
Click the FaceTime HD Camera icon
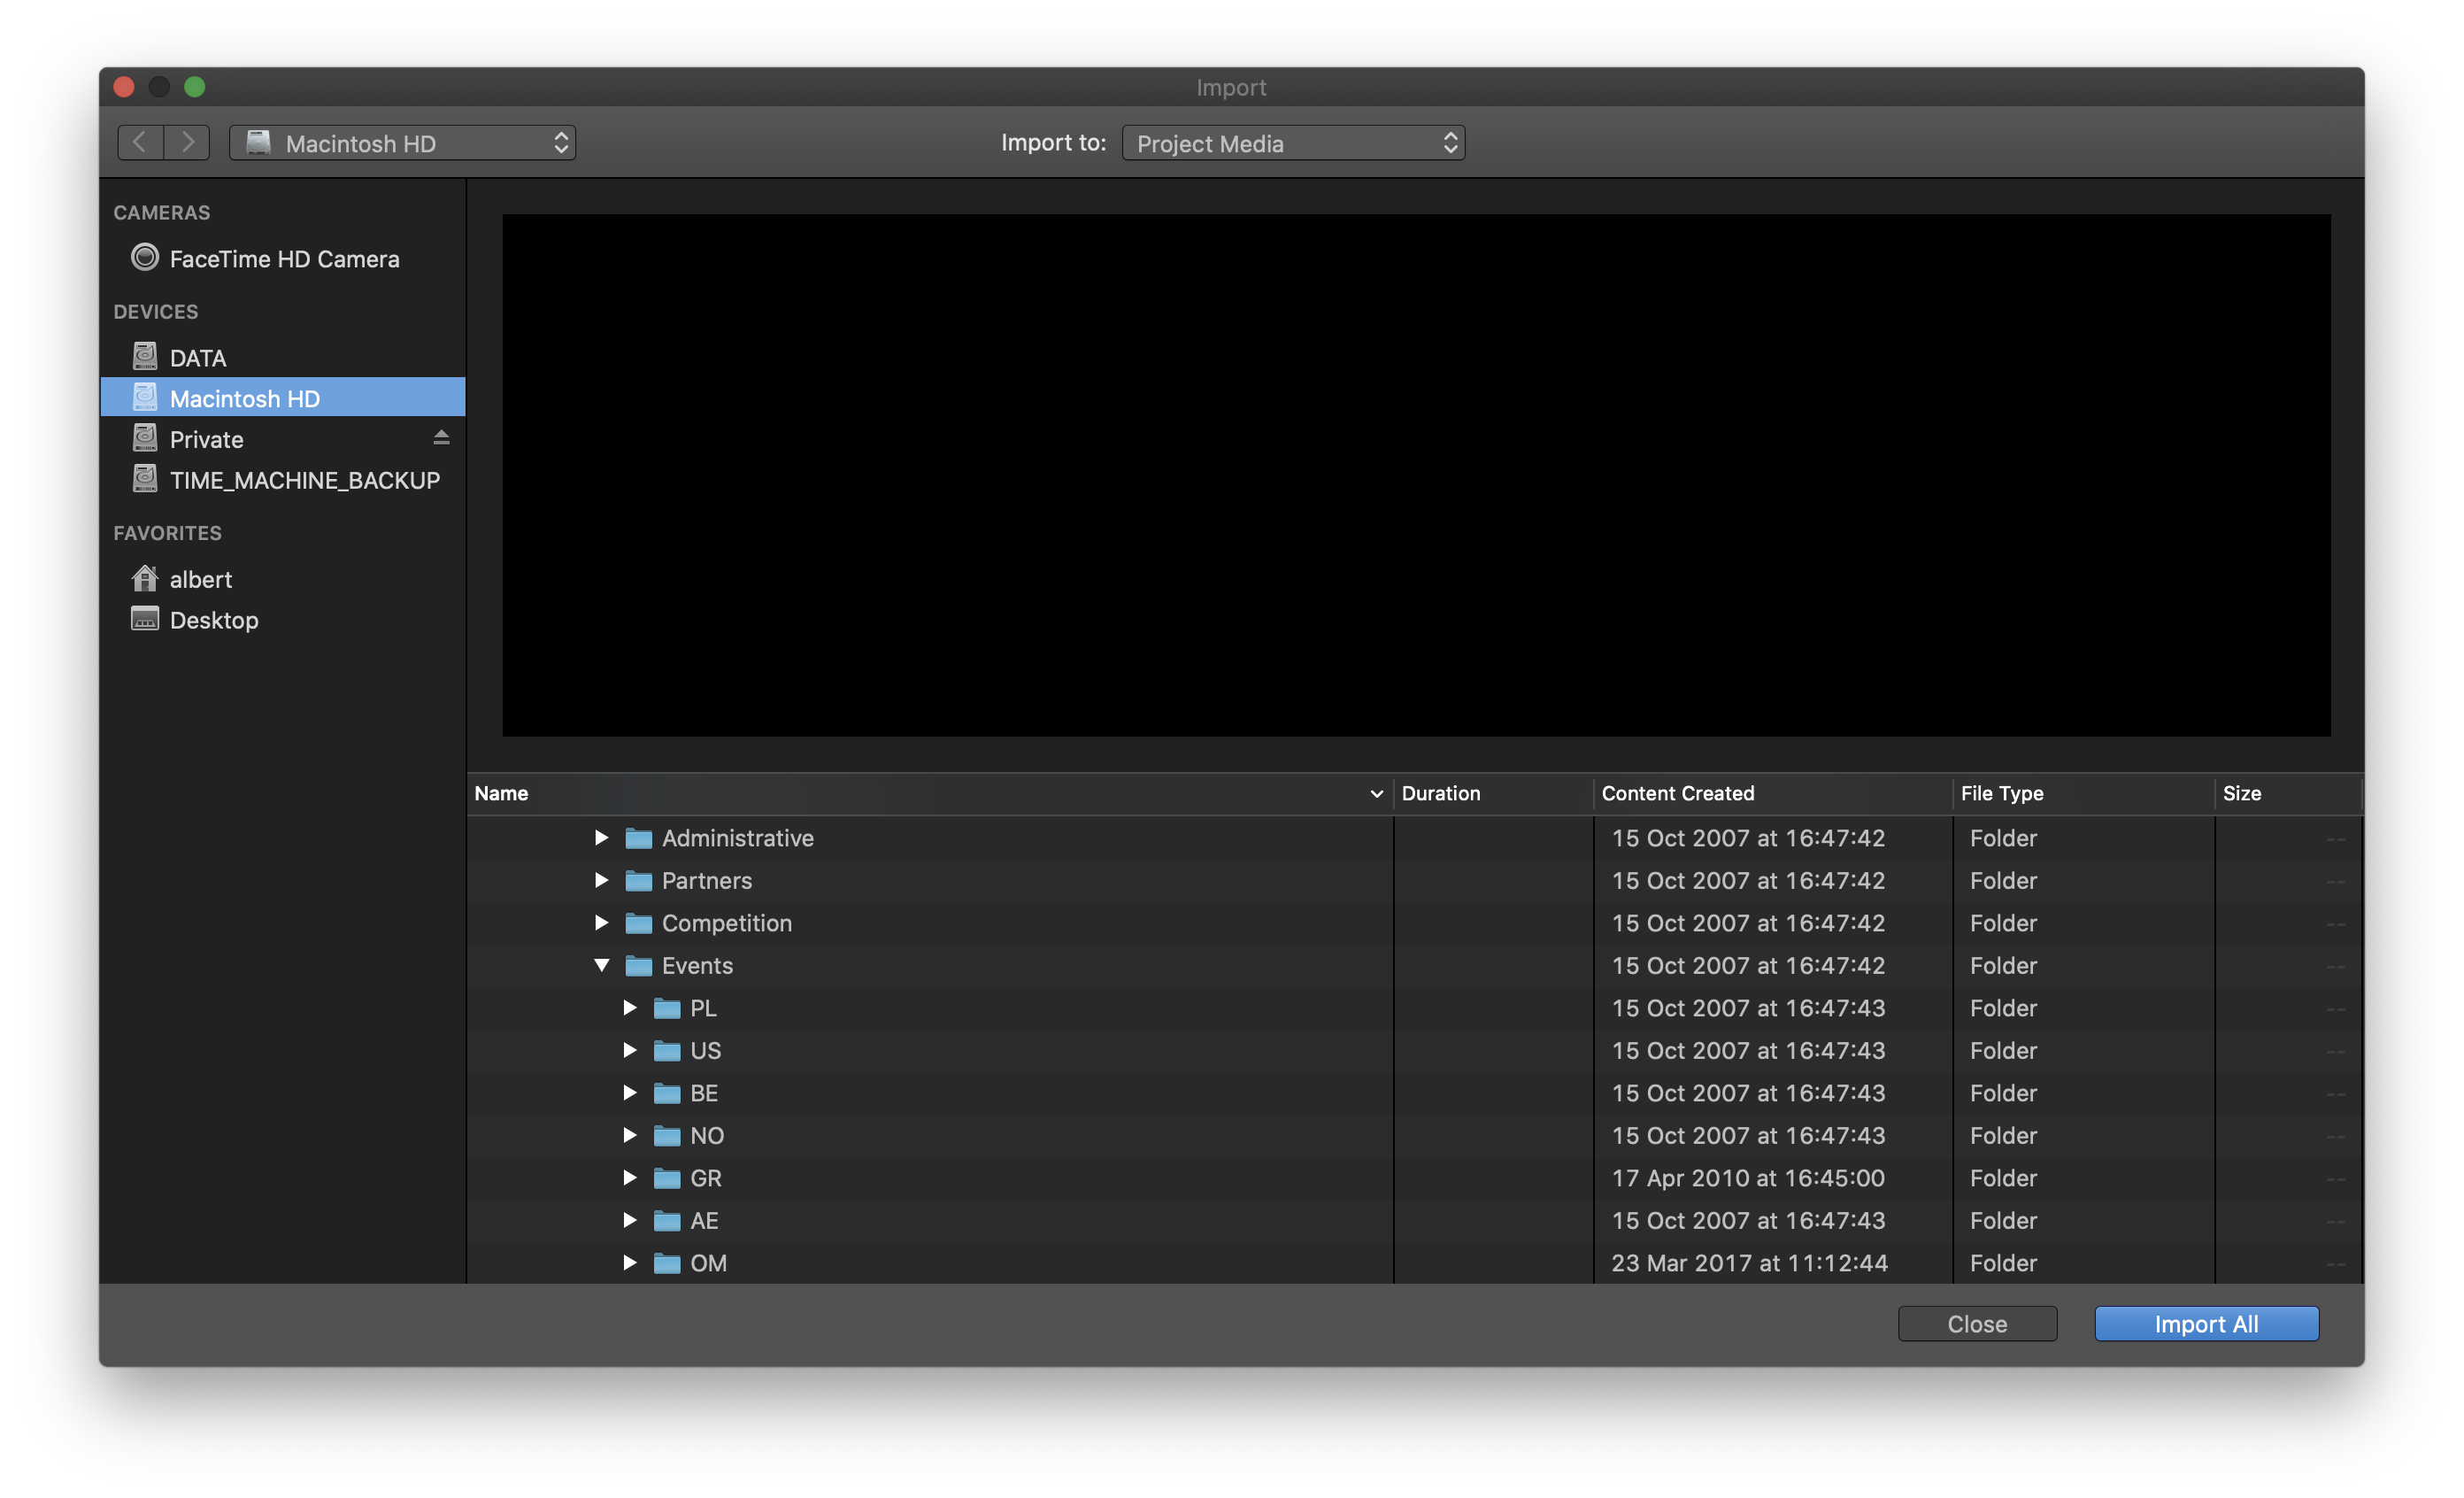click(145, 258)
